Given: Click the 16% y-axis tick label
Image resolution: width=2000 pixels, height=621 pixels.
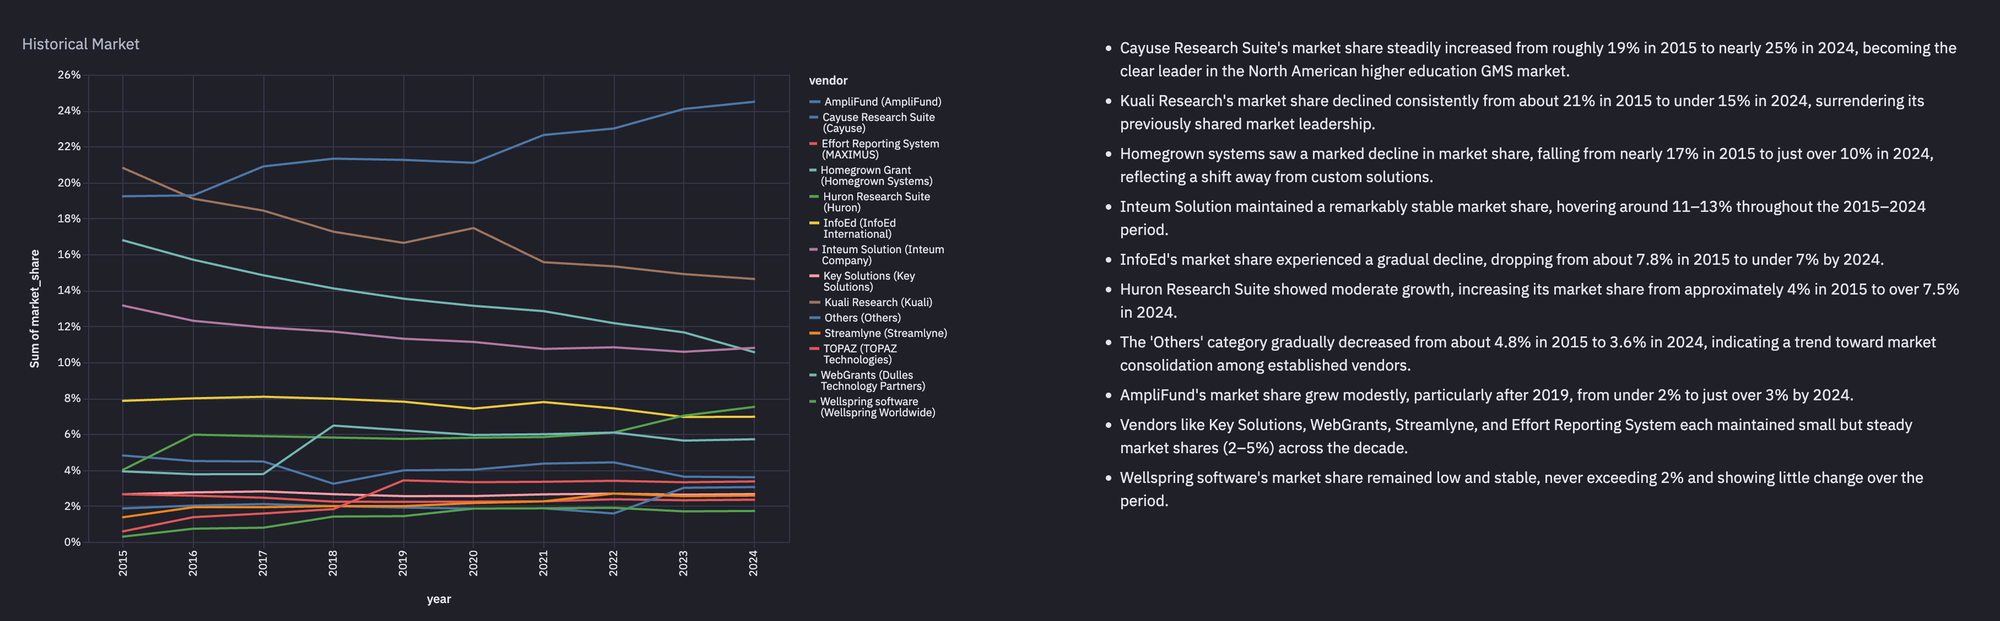Looking at the screenshot, I should tap(69, 255).
